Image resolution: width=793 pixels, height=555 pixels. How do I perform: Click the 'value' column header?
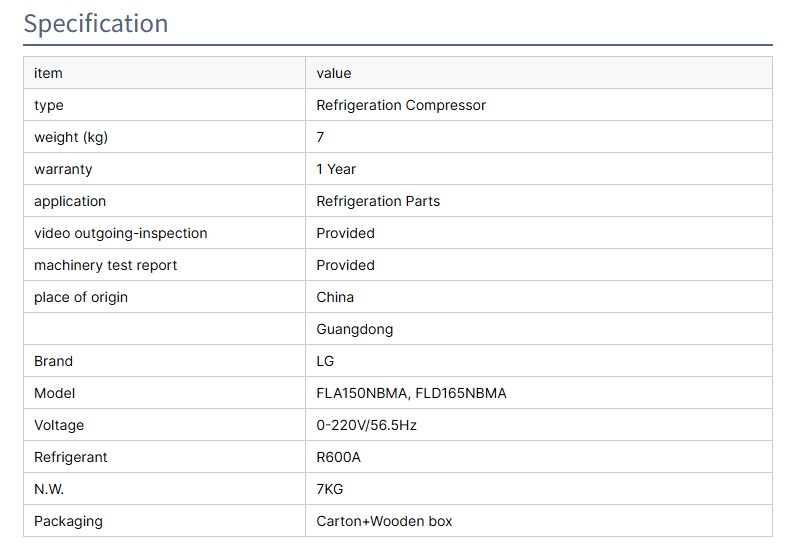(334, 73)
